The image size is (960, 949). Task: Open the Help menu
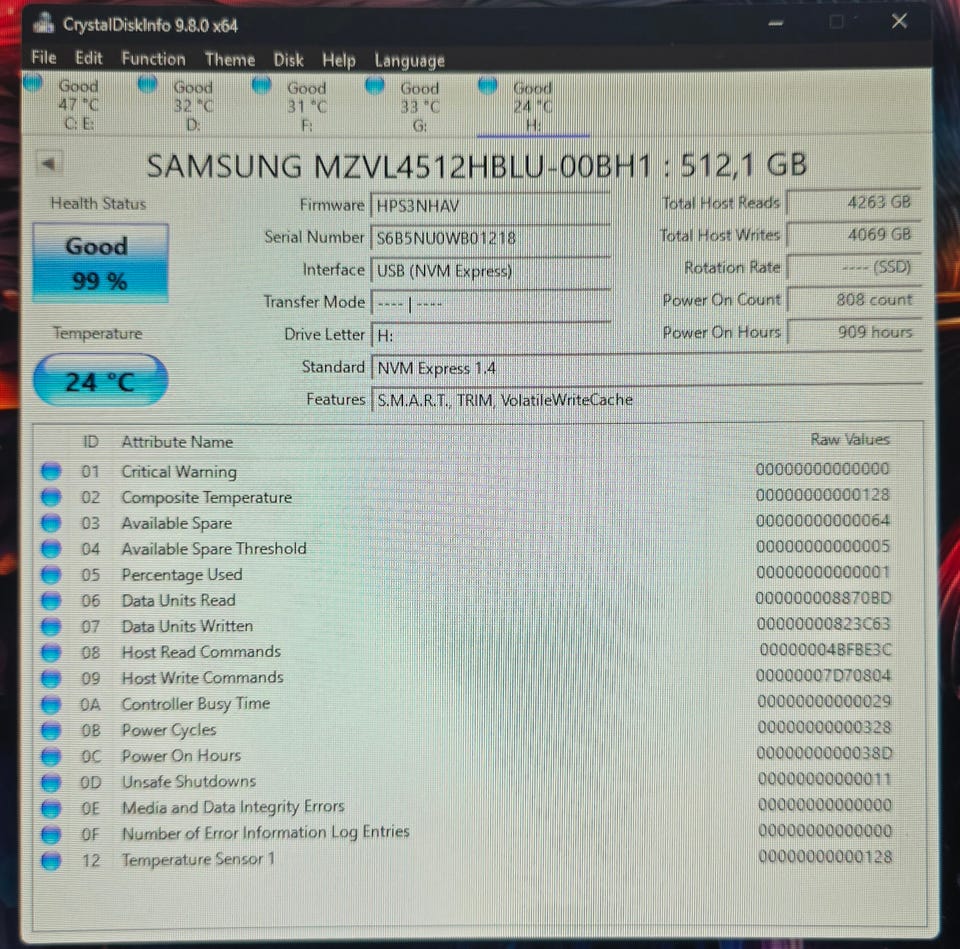[339, 60]
